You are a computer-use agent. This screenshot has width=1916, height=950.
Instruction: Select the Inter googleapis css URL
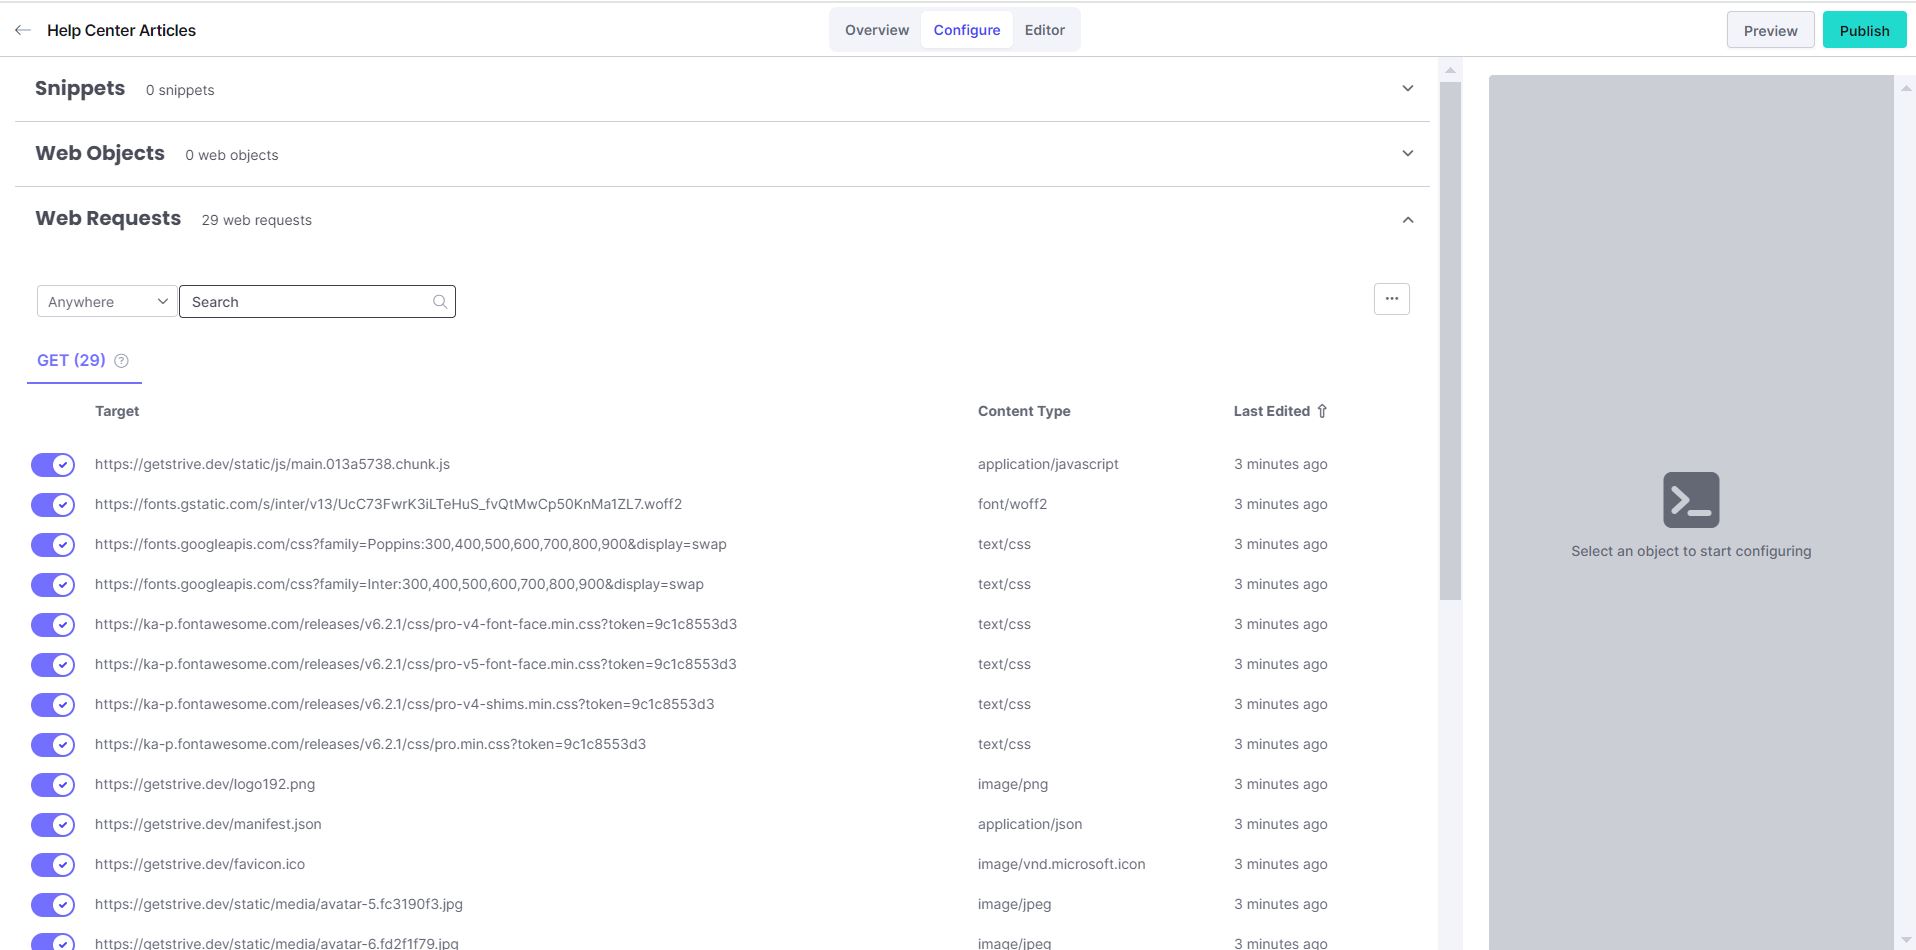(399, 584)
